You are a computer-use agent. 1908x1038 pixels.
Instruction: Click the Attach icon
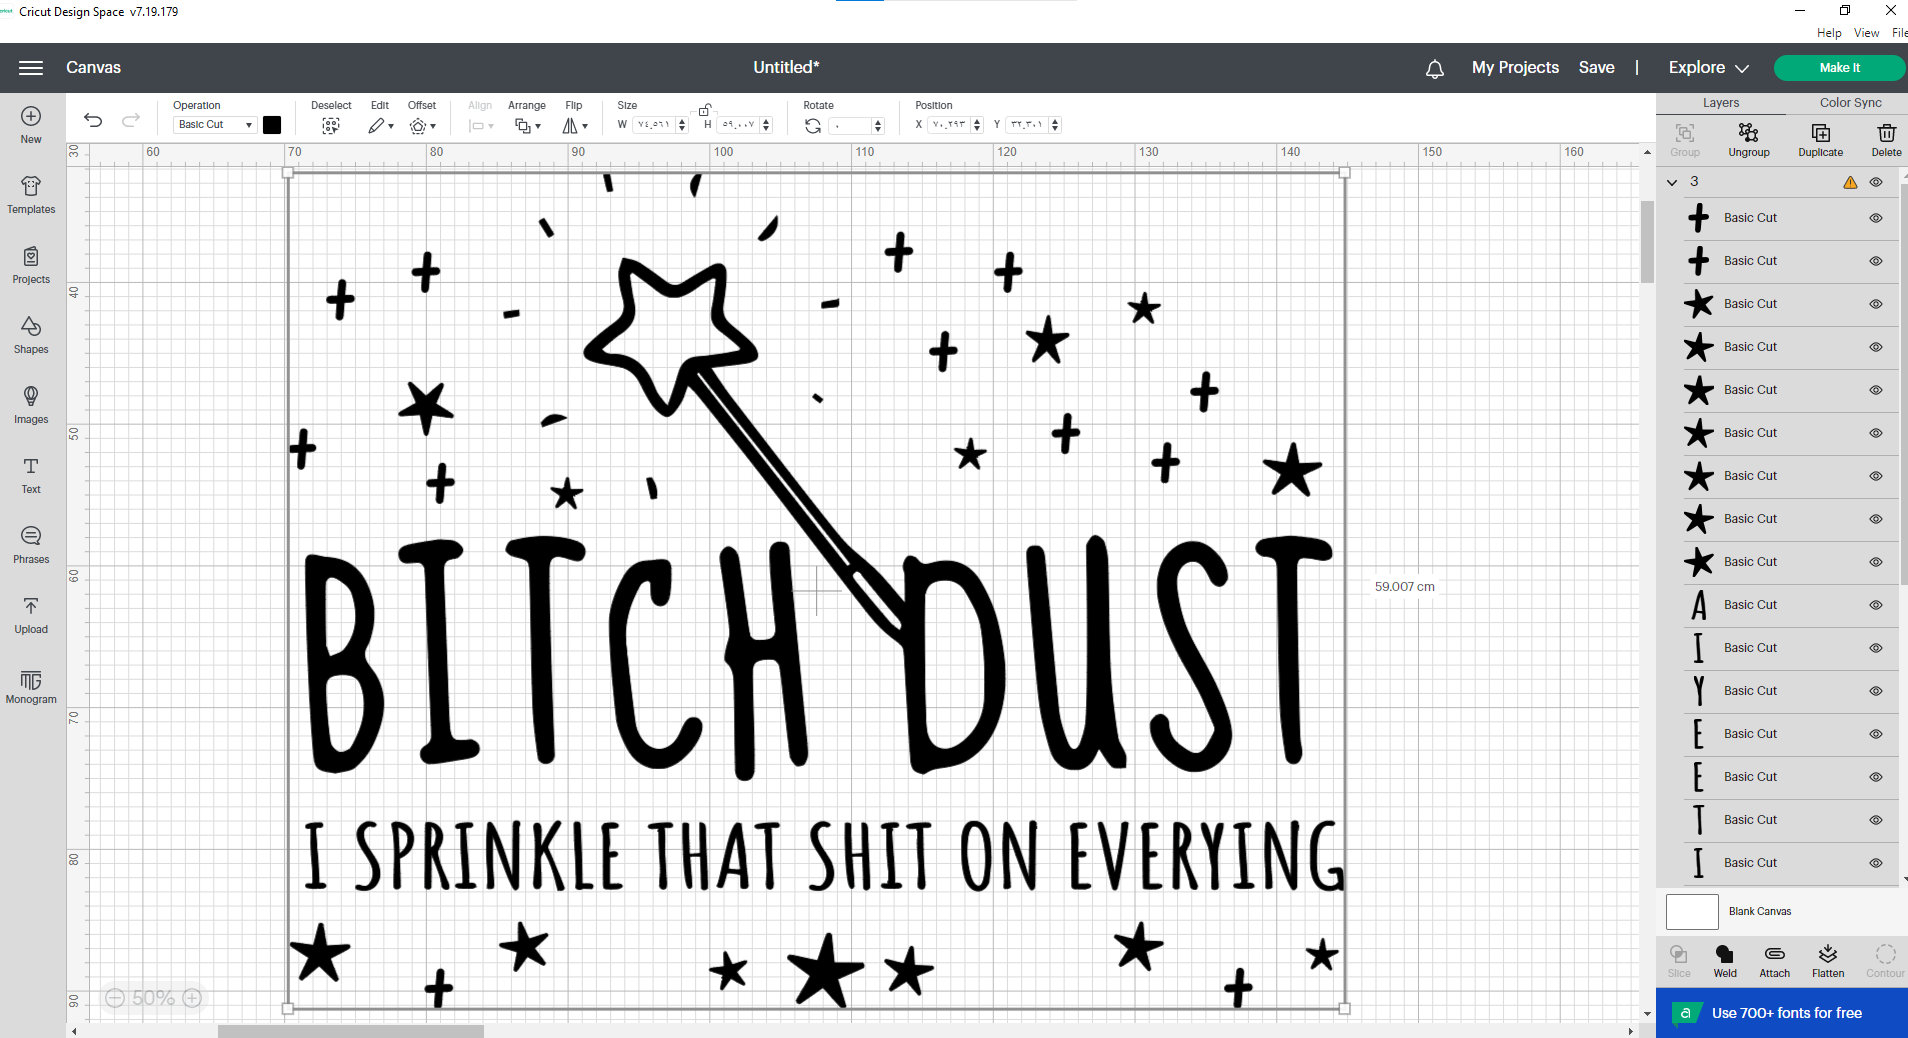click(x=1773, y=960)
